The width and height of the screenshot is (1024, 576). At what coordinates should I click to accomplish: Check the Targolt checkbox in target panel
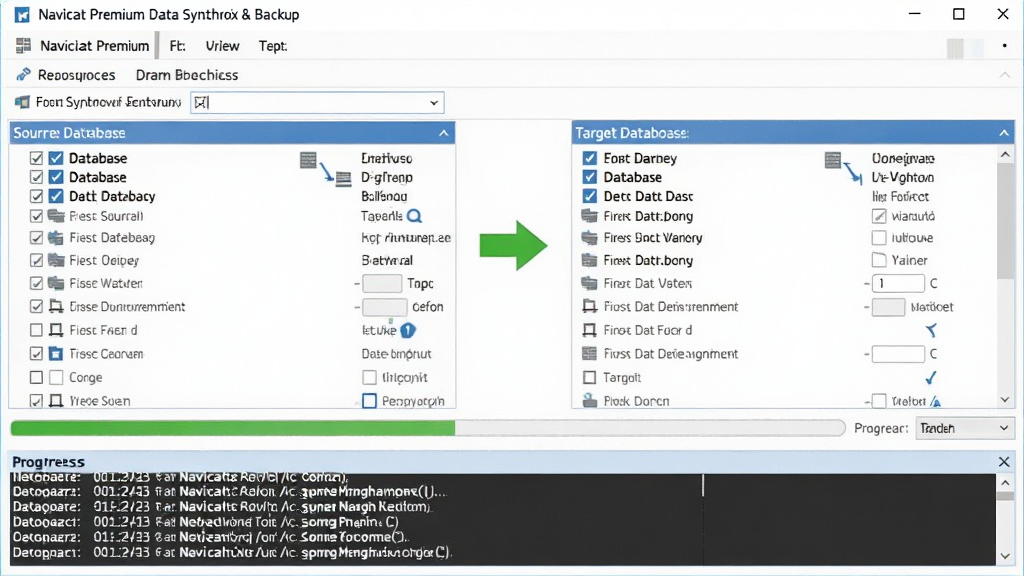click(x=590, y=377)
